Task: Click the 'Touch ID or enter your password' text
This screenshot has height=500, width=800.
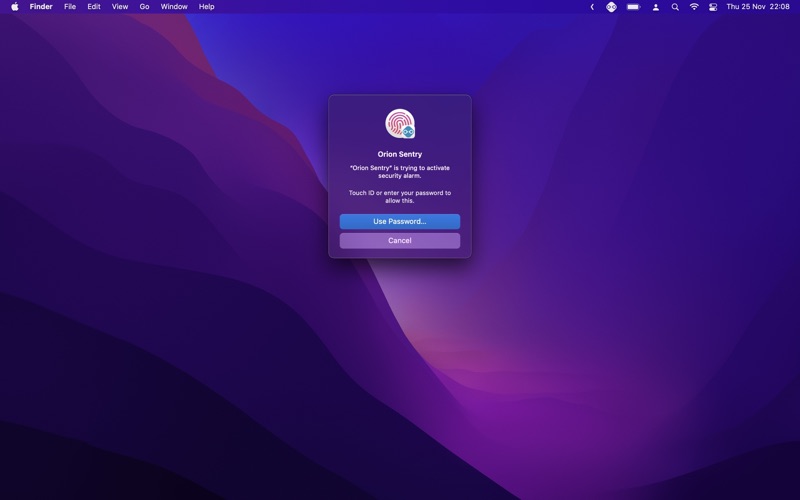Action: pos(399,197)
